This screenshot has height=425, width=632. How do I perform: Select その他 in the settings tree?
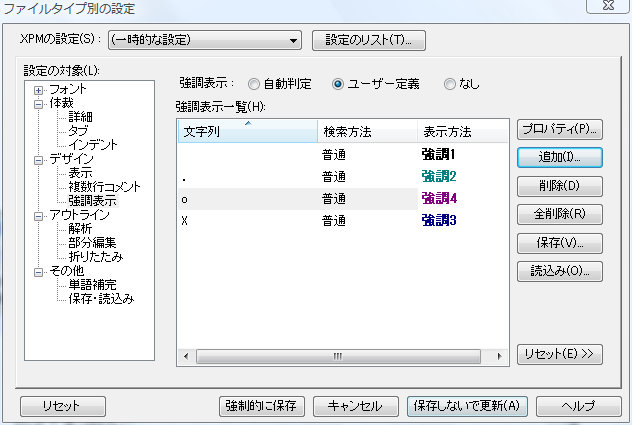coord(67,271)
